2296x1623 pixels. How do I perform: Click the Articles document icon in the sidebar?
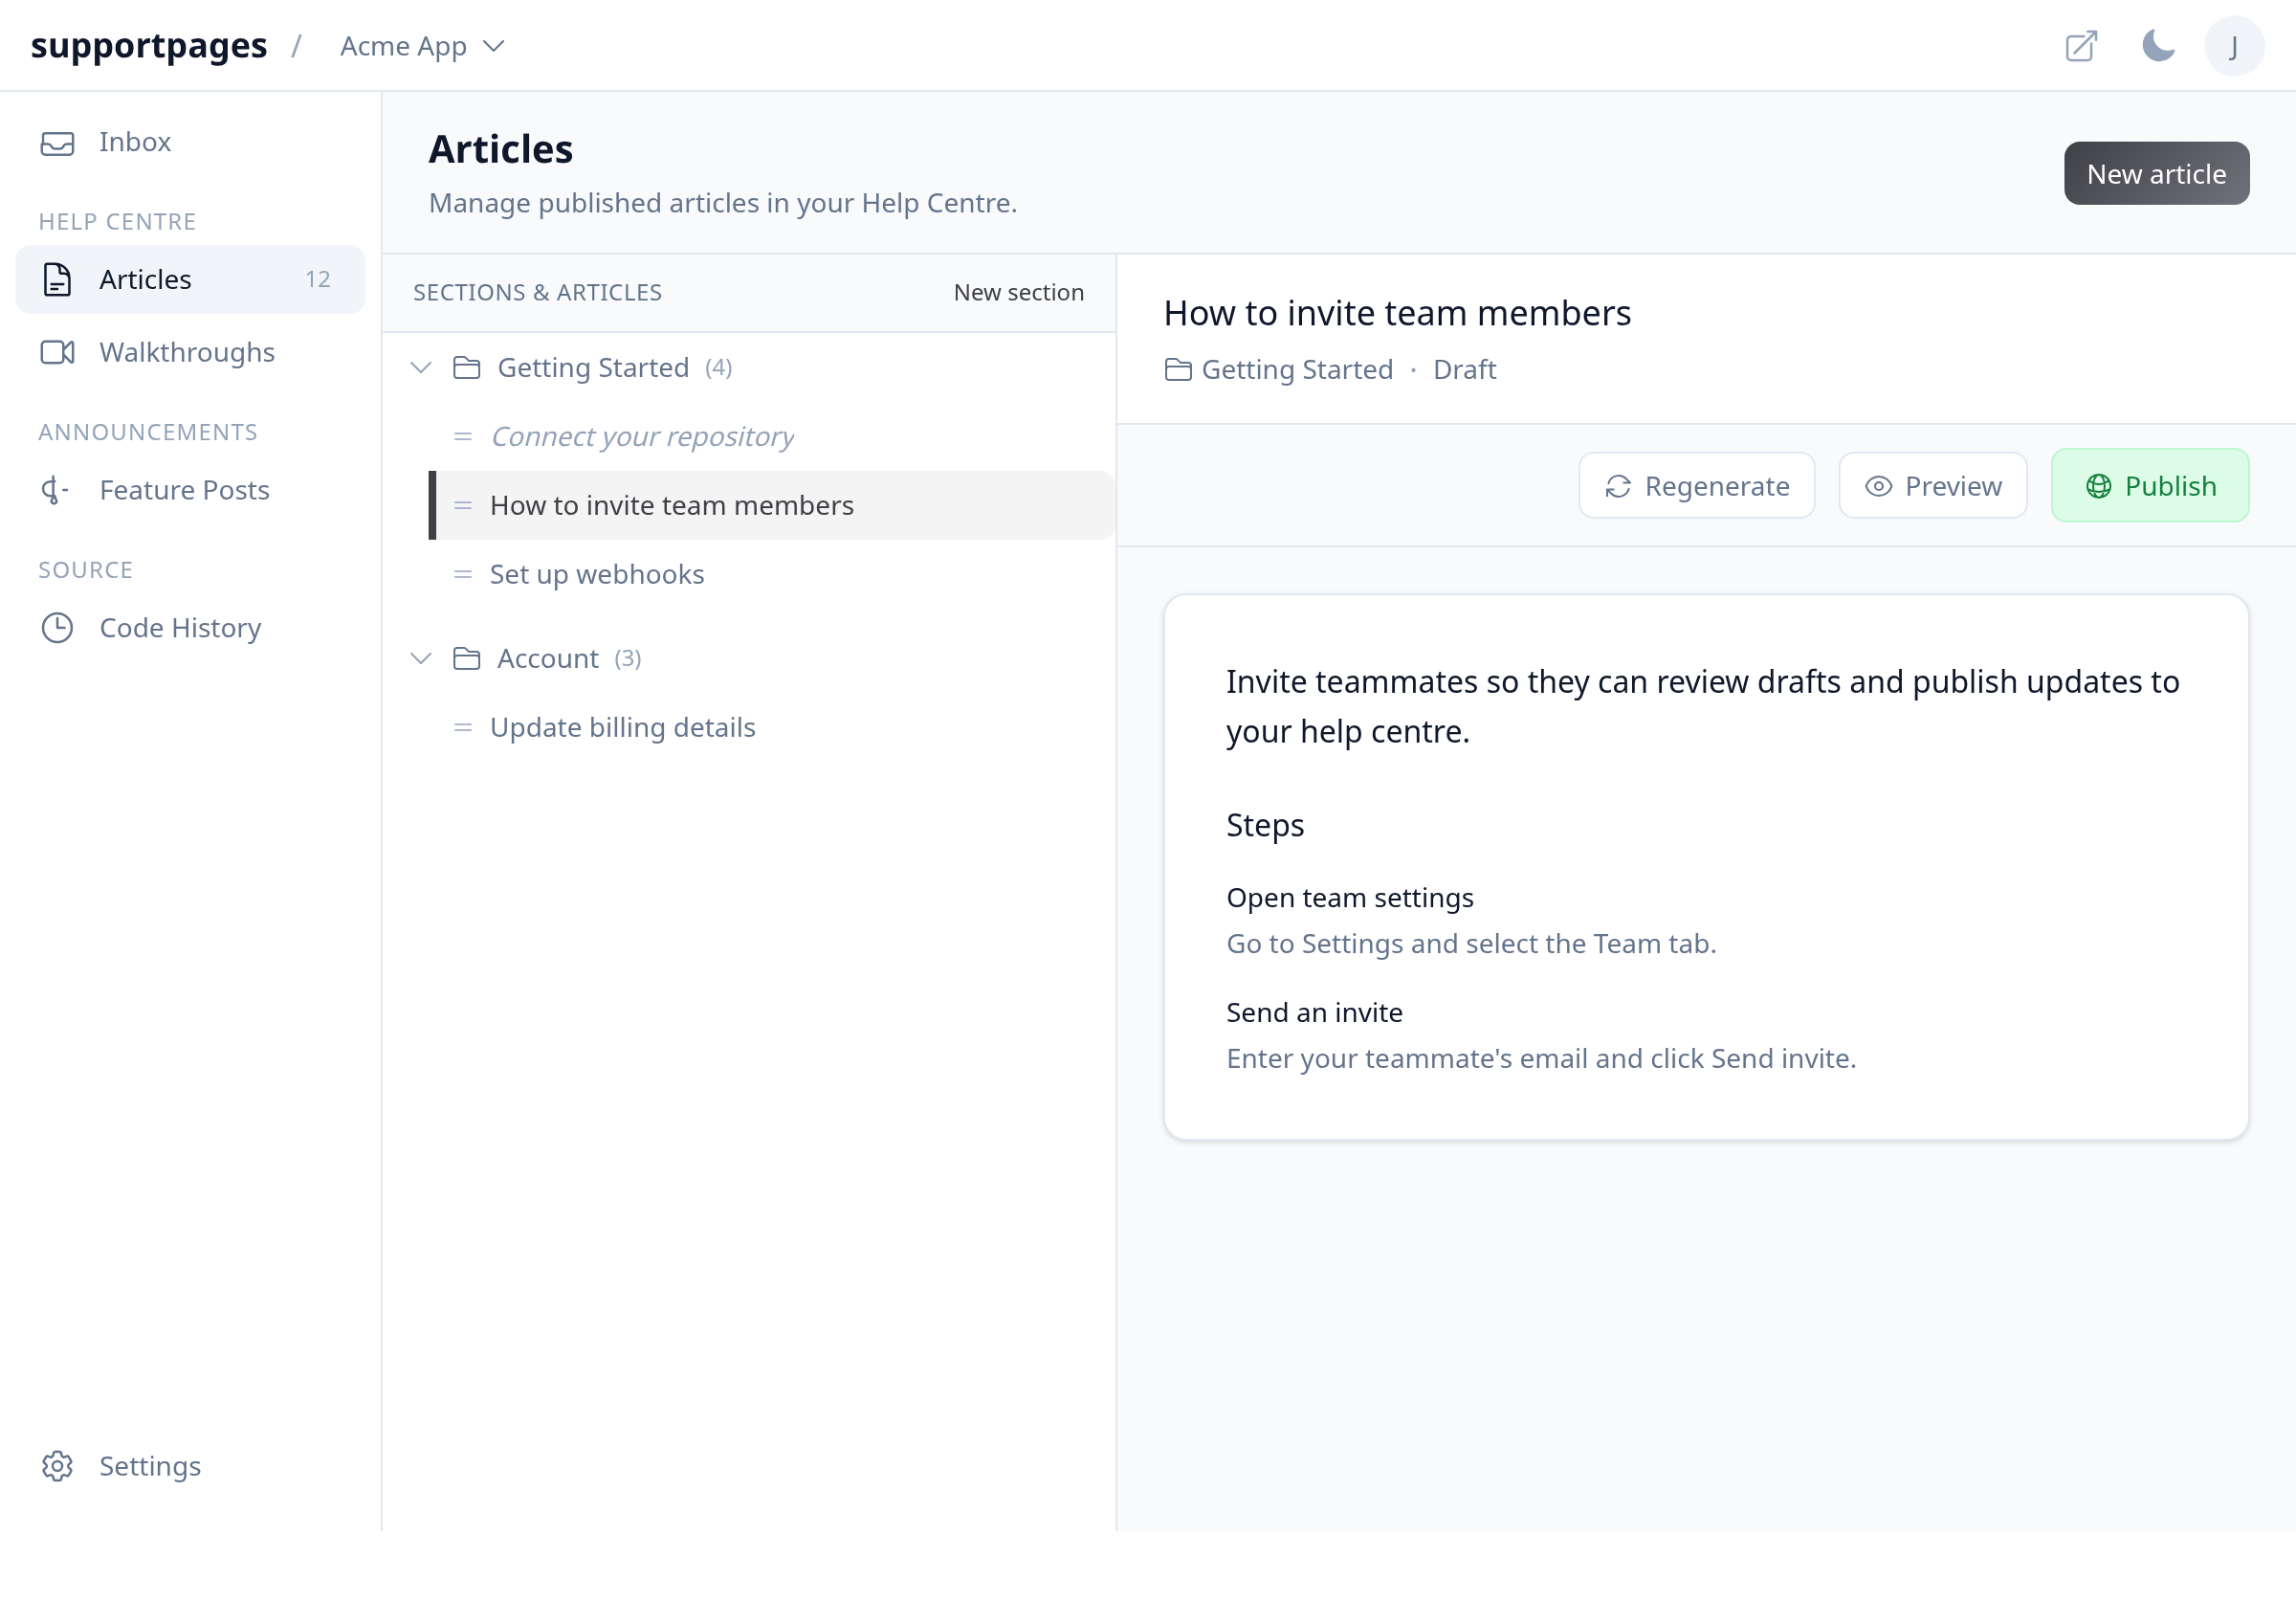(x=57, y=280)
